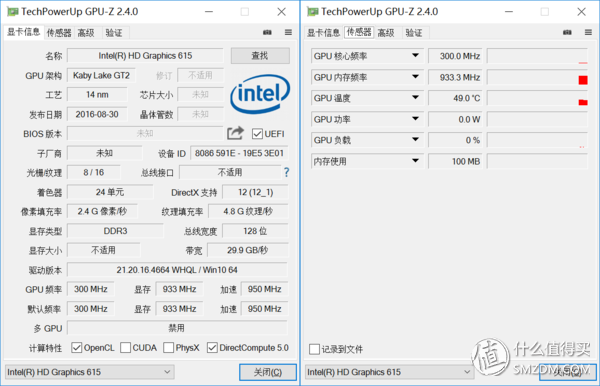Screen dimensions: 600x386
Task: Minimize the right GPU-Z sensor window
Action: (509, 12)
